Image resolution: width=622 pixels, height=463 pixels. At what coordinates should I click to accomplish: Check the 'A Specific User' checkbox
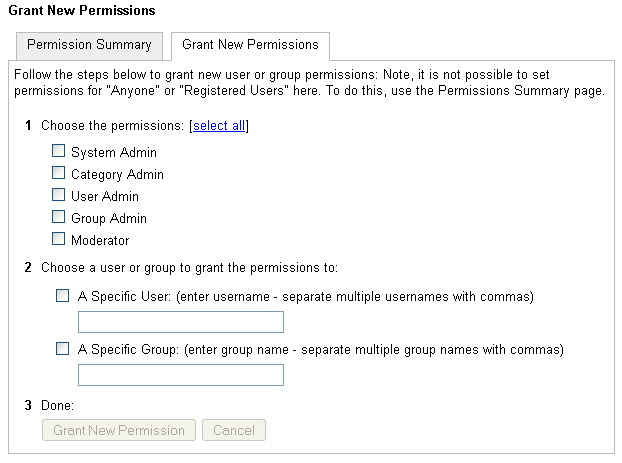(x=63, y=296)
